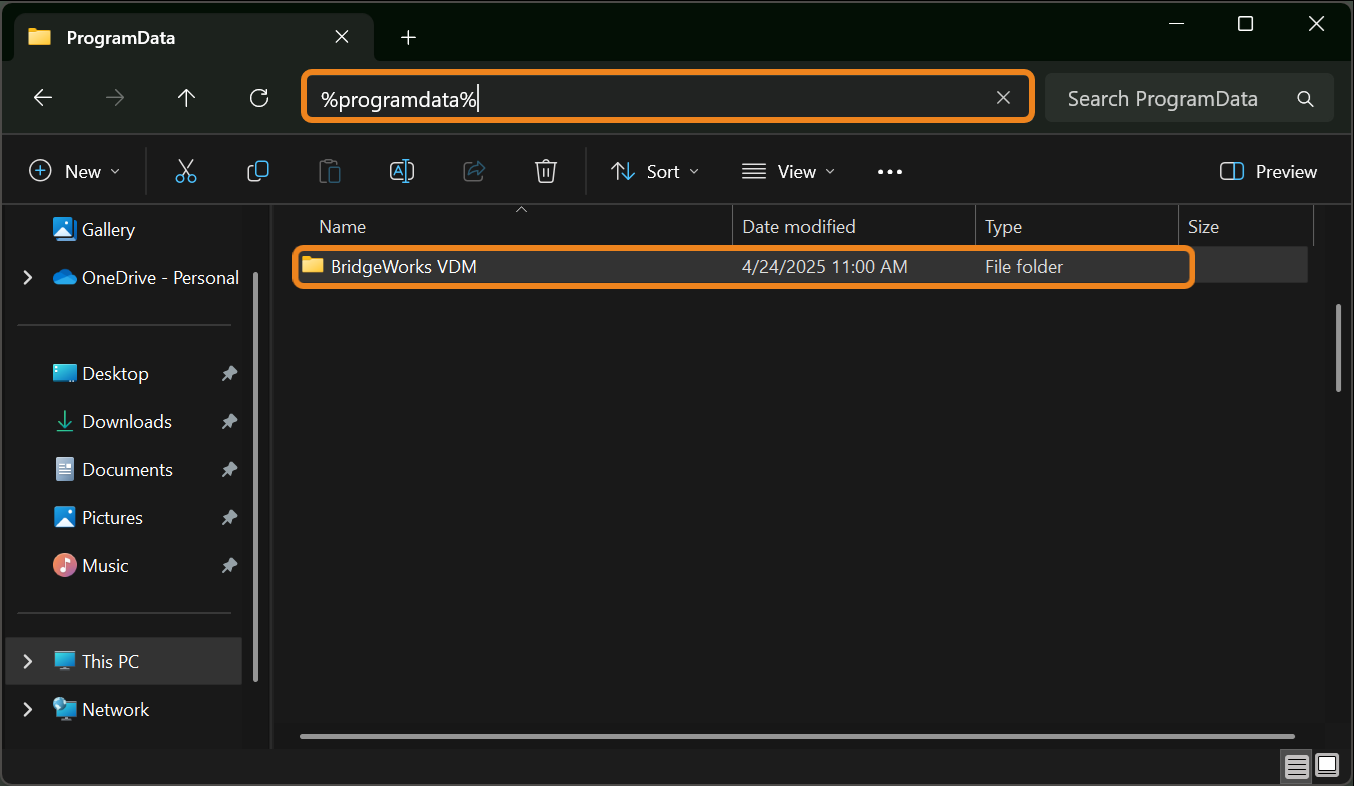Go back to the previous folder
This screenshot has width=1354, height=786.
tap(43, 98)
